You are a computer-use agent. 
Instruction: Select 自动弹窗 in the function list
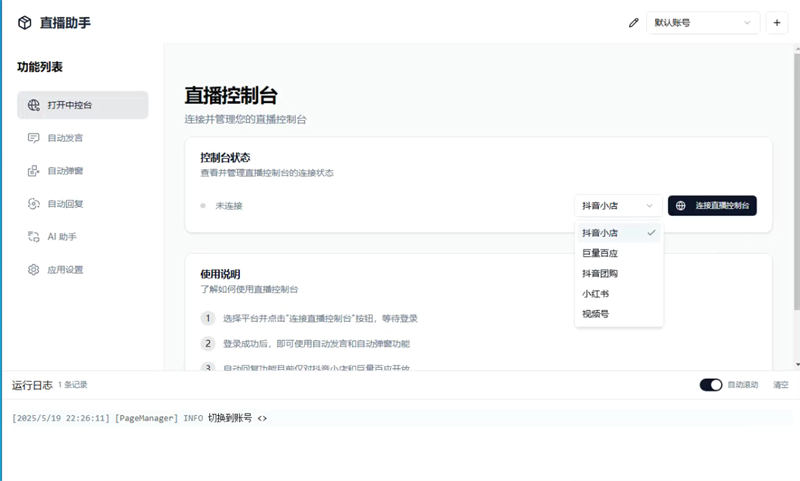(83, 171)
